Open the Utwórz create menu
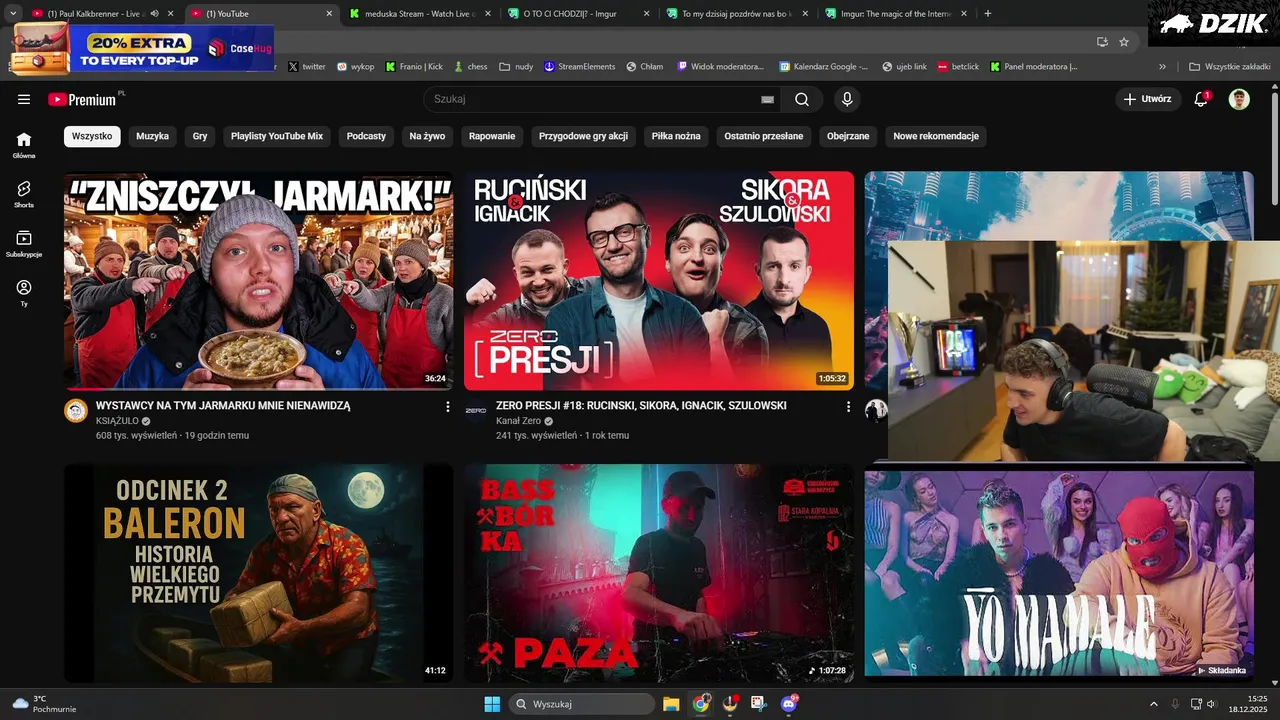Viewport: 1280px width, 720px height. (1147, 99)
